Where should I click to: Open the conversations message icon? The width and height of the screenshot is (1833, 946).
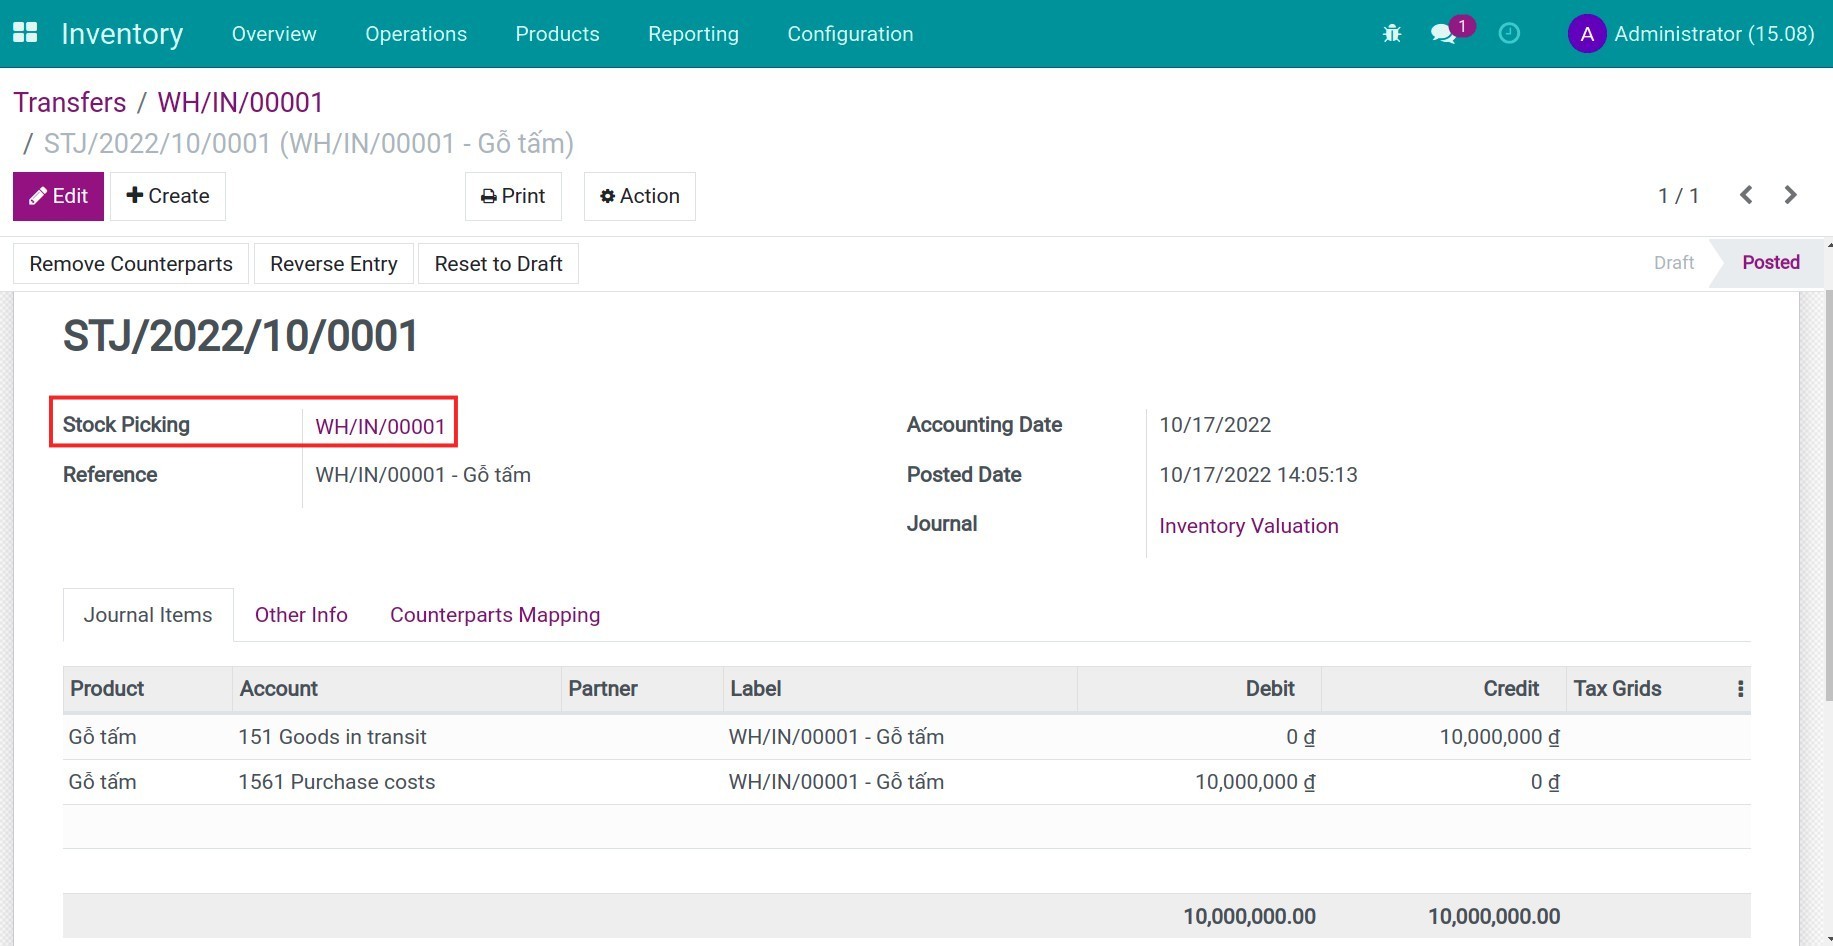pos(1442,34)
